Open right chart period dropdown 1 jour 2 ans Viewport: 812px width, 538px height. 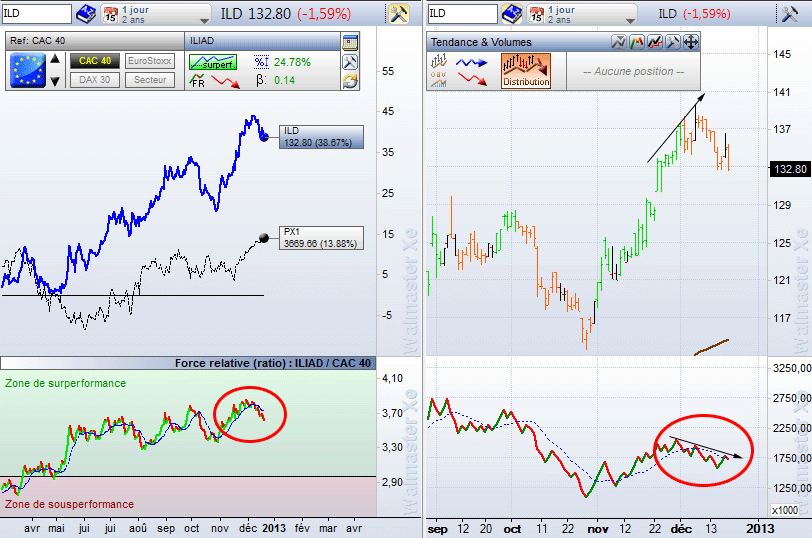point(582,14)
